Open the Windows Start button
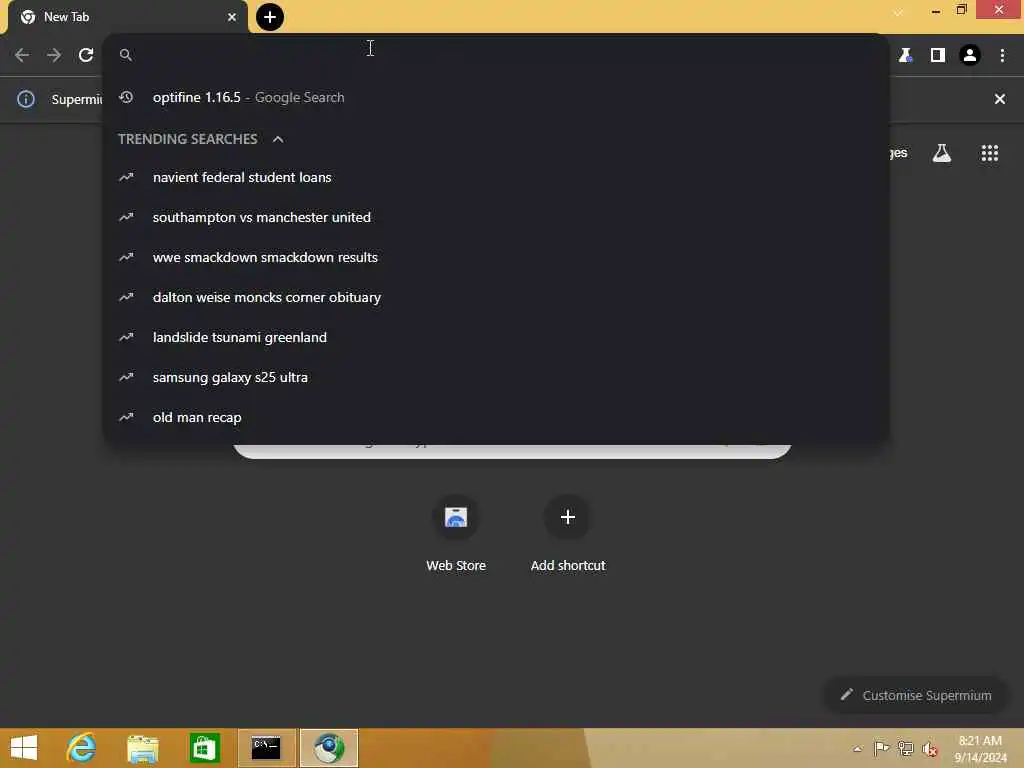The image size is (1024, 768). pyautogui.click(x=24, y=748)
